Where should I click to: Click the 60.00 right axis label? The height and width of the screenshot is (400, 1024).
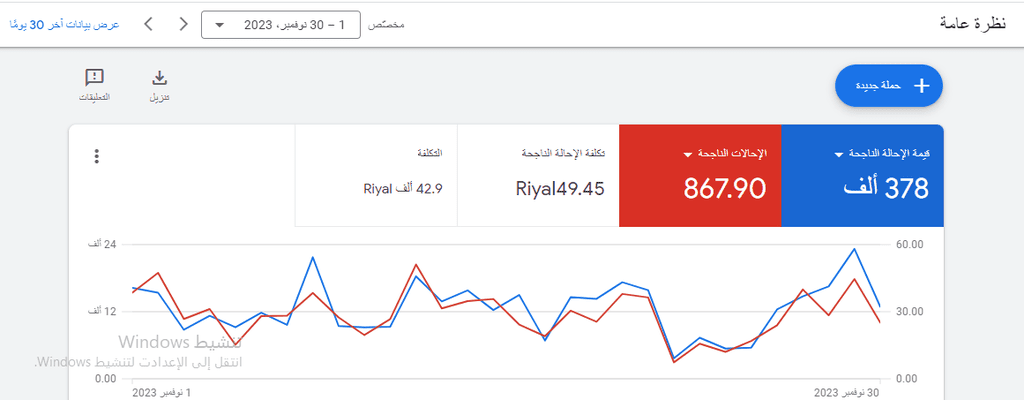tap(908, 244)
